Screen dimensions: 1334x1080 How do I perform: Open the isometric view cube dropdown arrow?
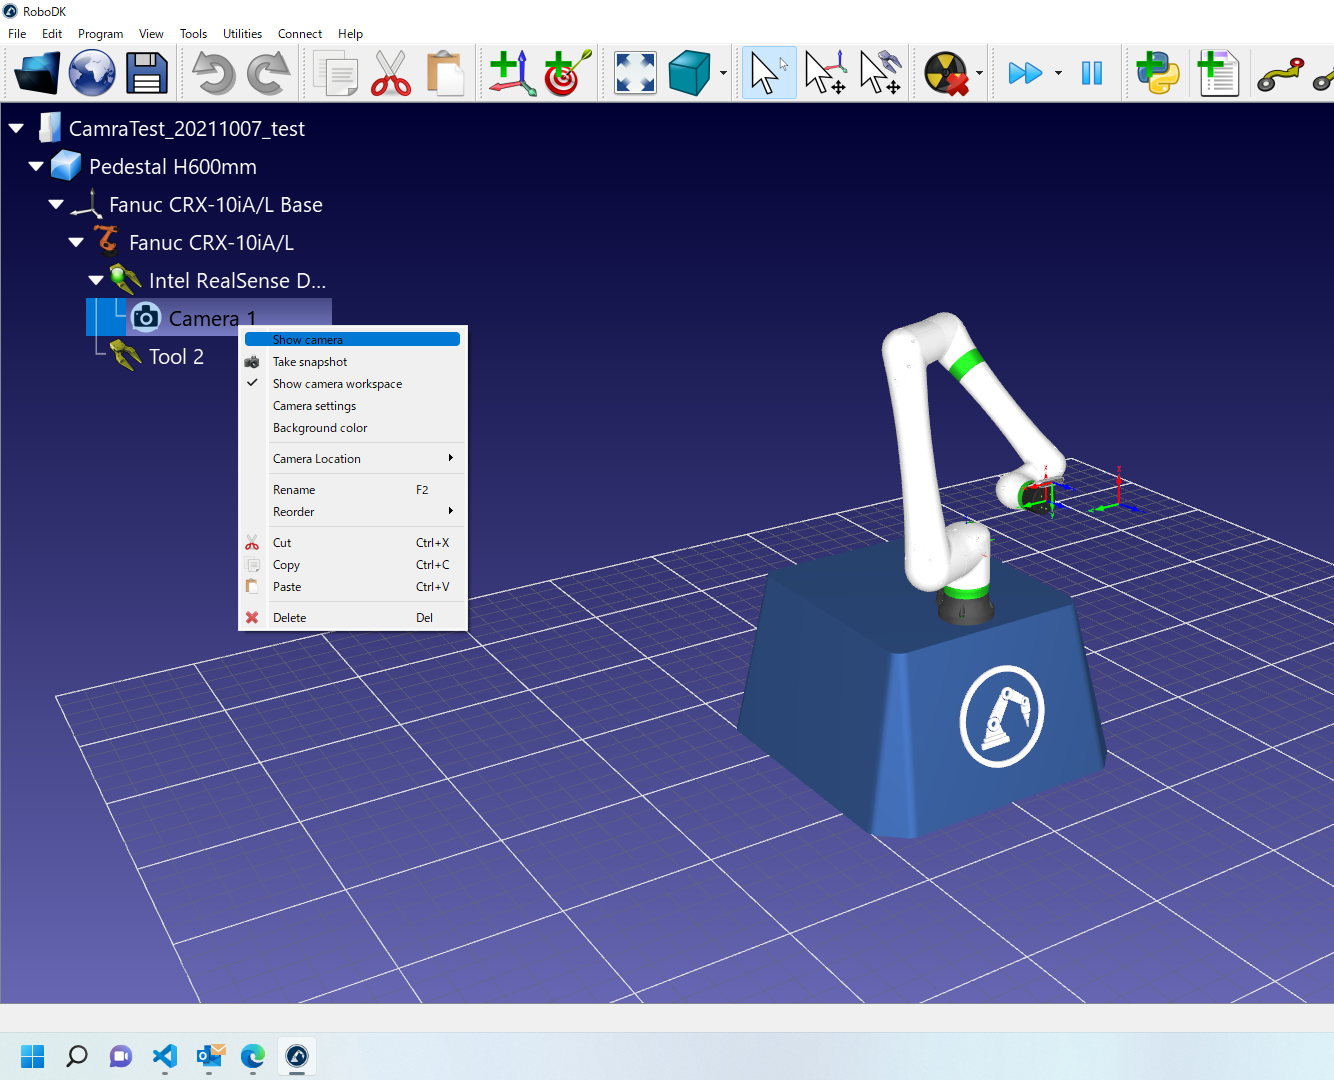pos(723,73)
